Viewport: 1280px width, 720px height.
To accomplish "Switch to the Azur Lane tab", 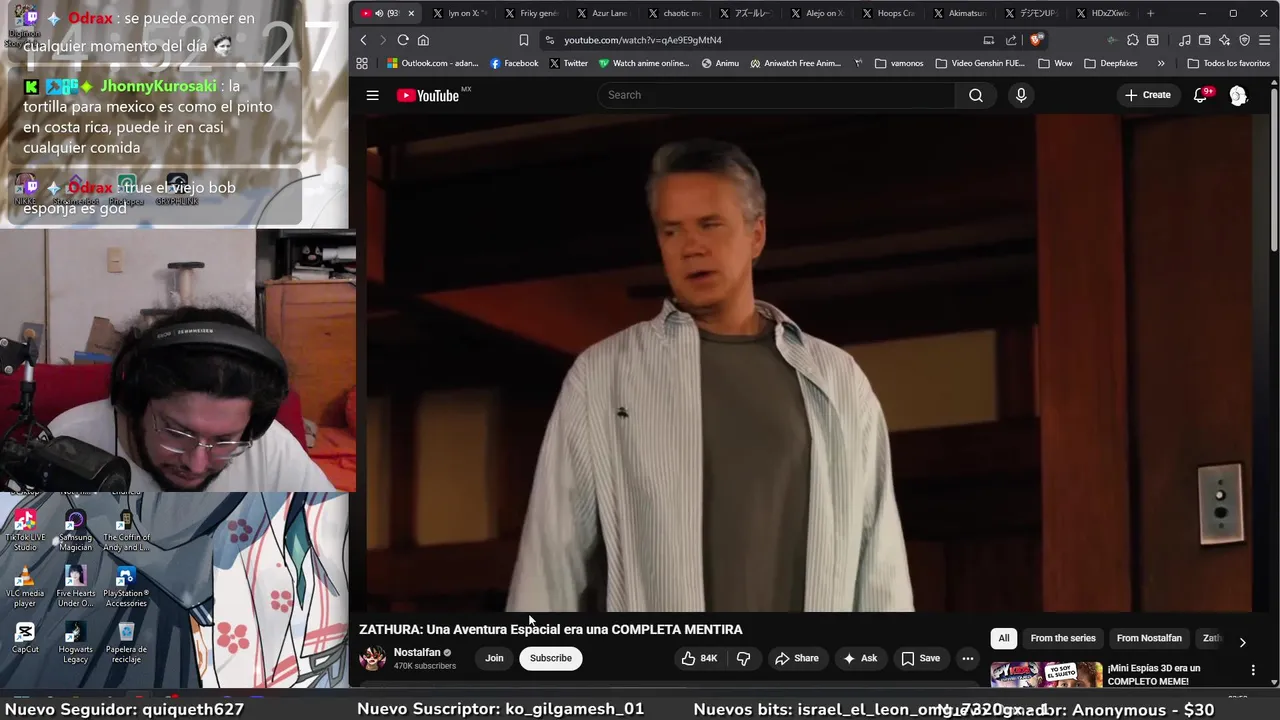I will (602, 13).
